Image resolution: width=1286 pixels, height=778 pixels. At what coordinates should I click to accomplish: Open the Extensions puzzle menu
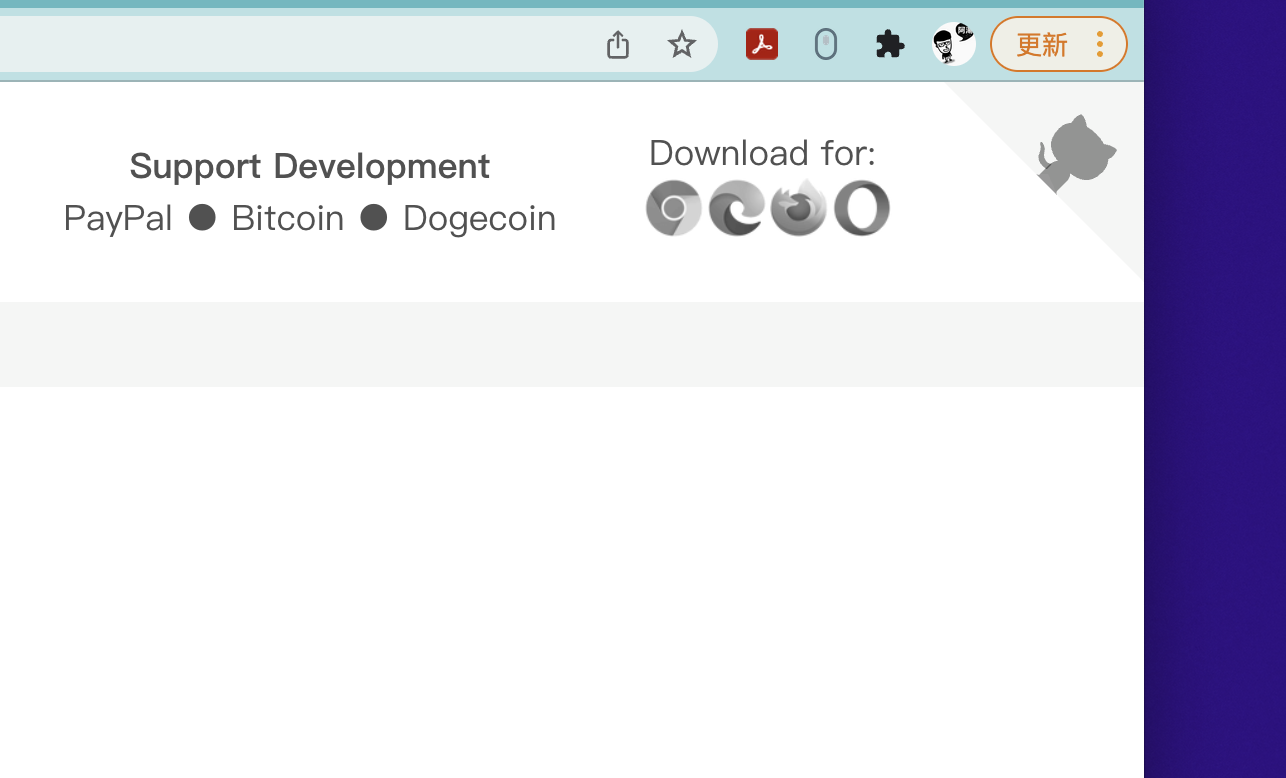pyautogui.click(x=890, y=44)
